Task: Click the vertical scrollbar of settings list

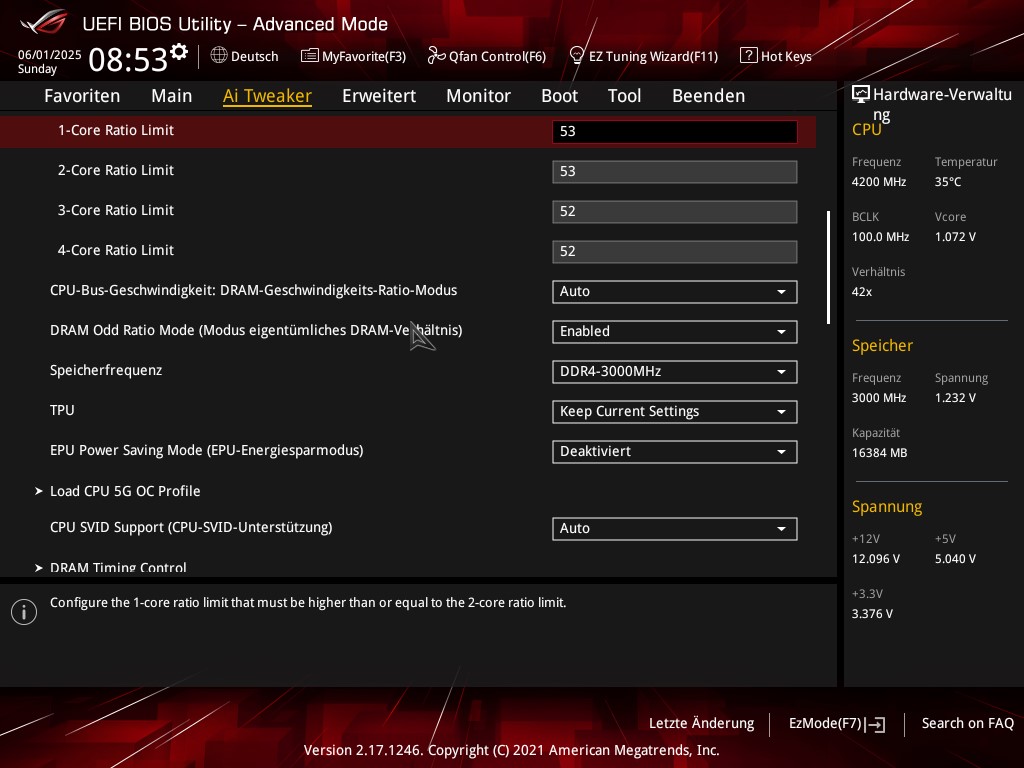Action: pyautogui.click(x=828, y=267)
